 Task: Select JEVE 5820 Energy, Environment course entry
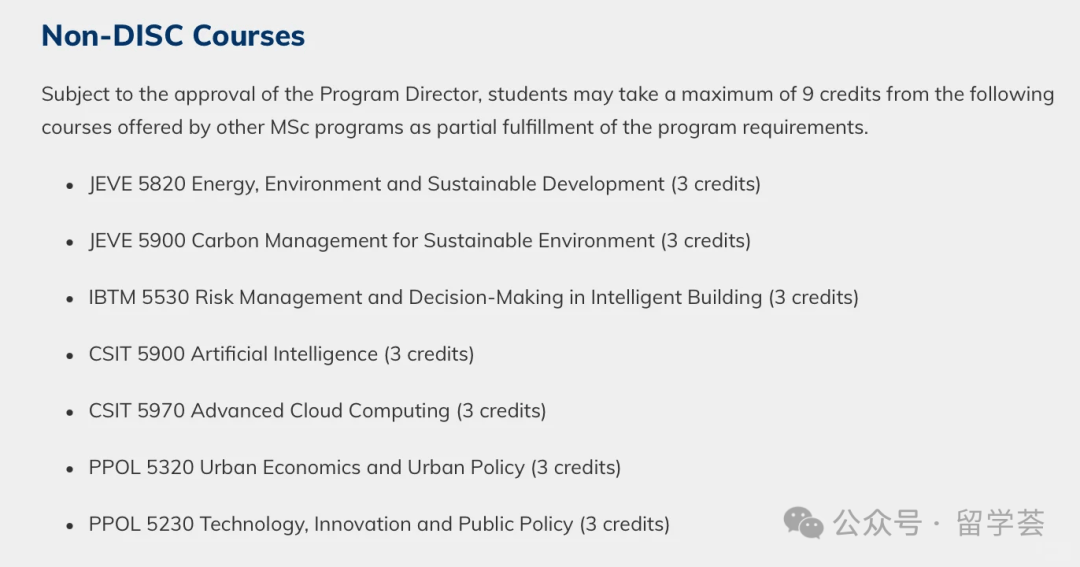click(424, 185)
